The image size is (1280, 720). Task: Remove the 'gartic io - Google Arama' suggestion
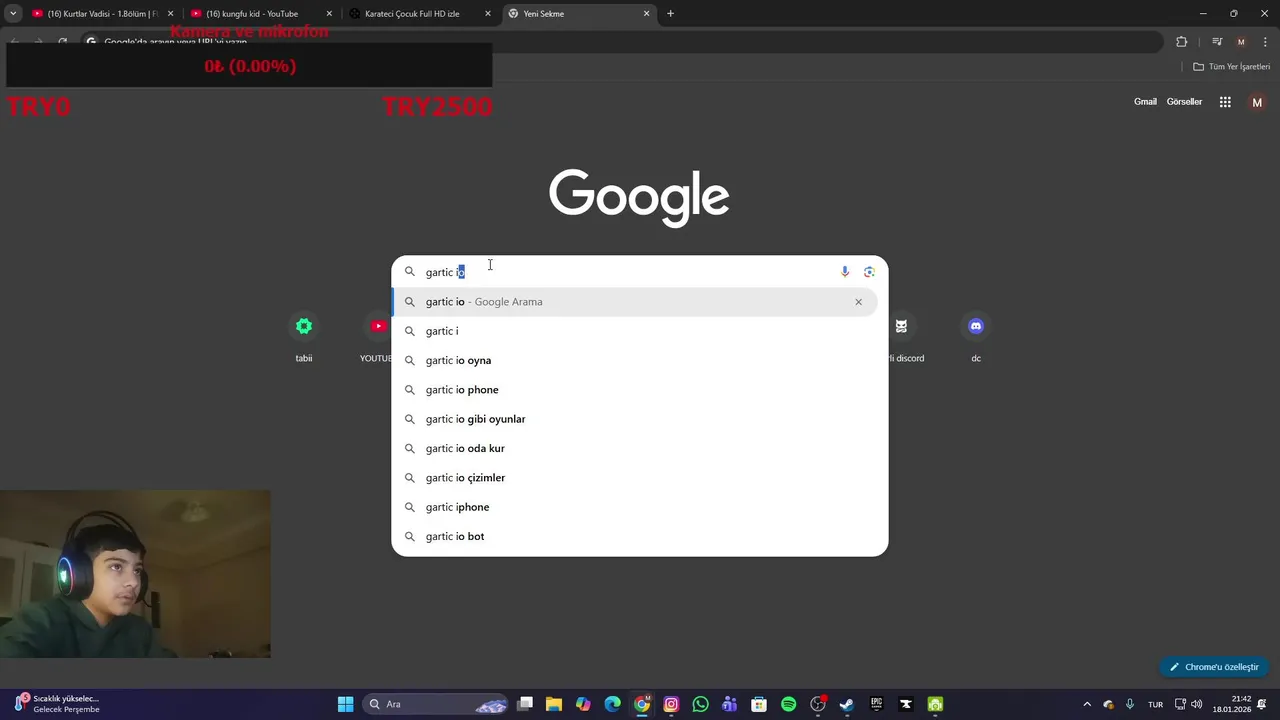click(858, 302)
